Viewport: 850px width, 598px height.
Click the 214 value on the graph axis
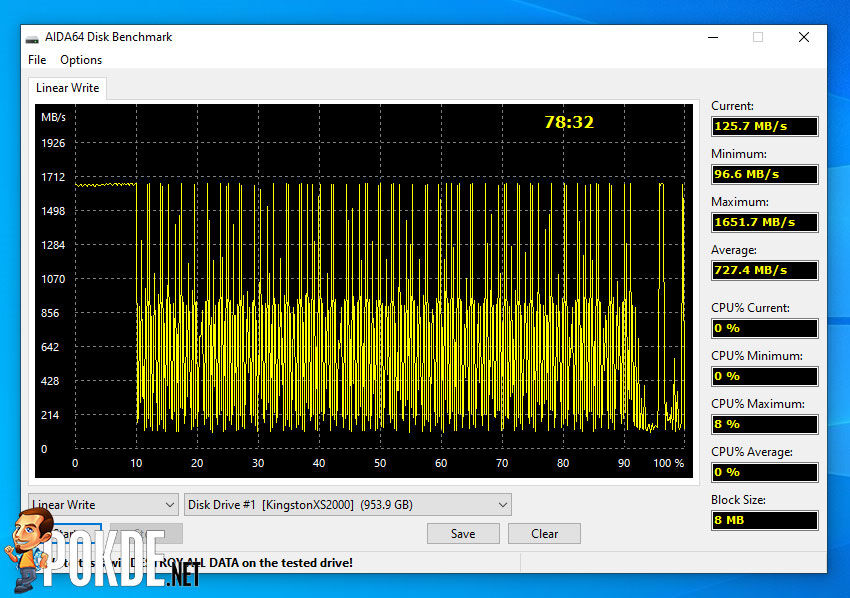click(50, 415)
